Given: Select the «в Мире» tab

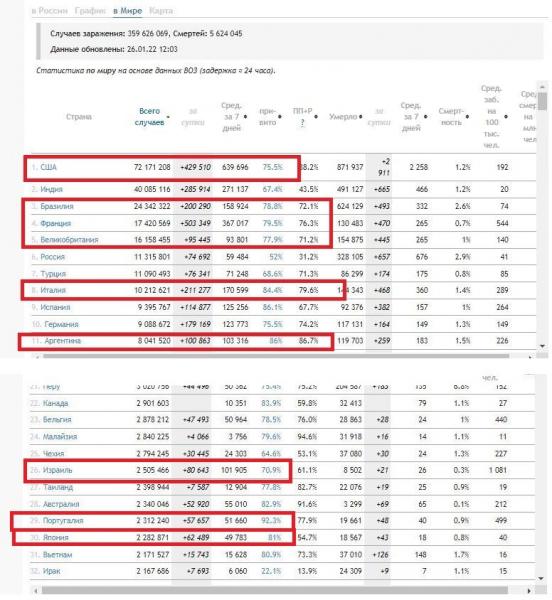Looking at the screenshot, I should [127, 11].
